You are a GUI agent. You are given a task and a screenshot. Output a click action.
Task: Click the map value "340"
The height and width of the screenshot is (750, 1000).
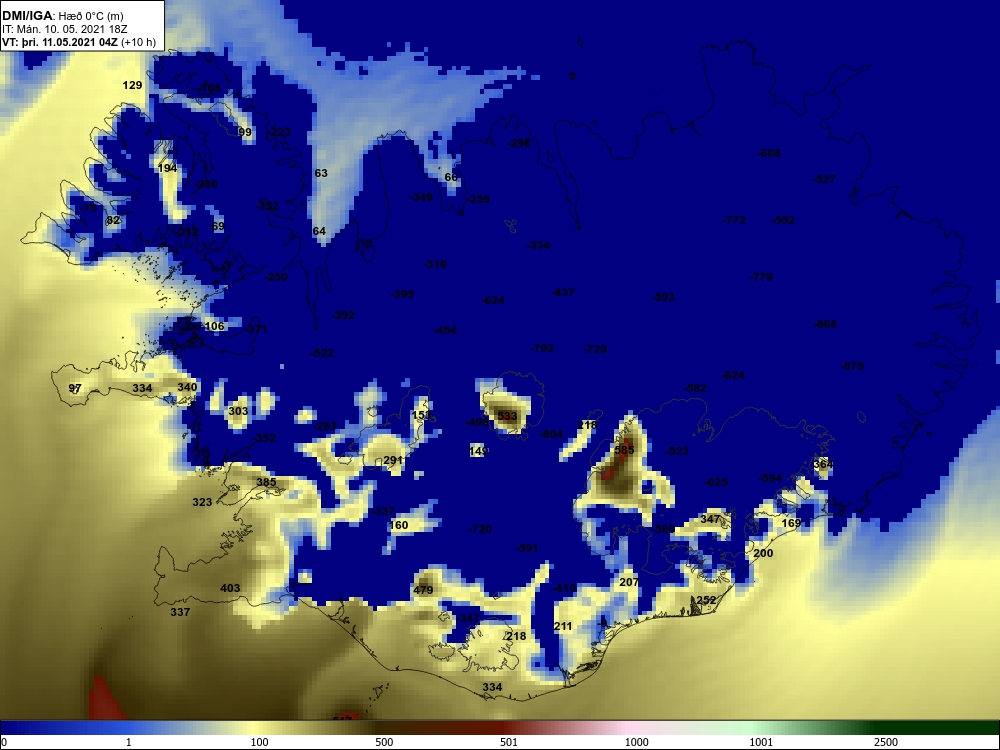pos(187,388)
